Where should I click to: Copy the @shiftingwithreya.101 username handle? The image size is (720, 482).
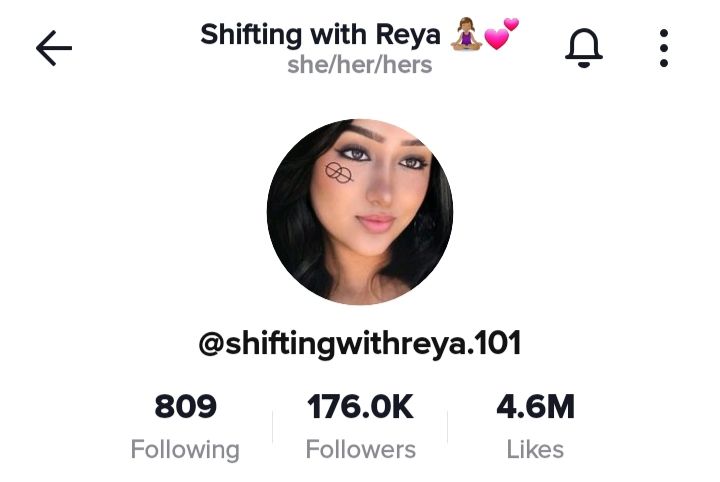[x=360, y=344]
